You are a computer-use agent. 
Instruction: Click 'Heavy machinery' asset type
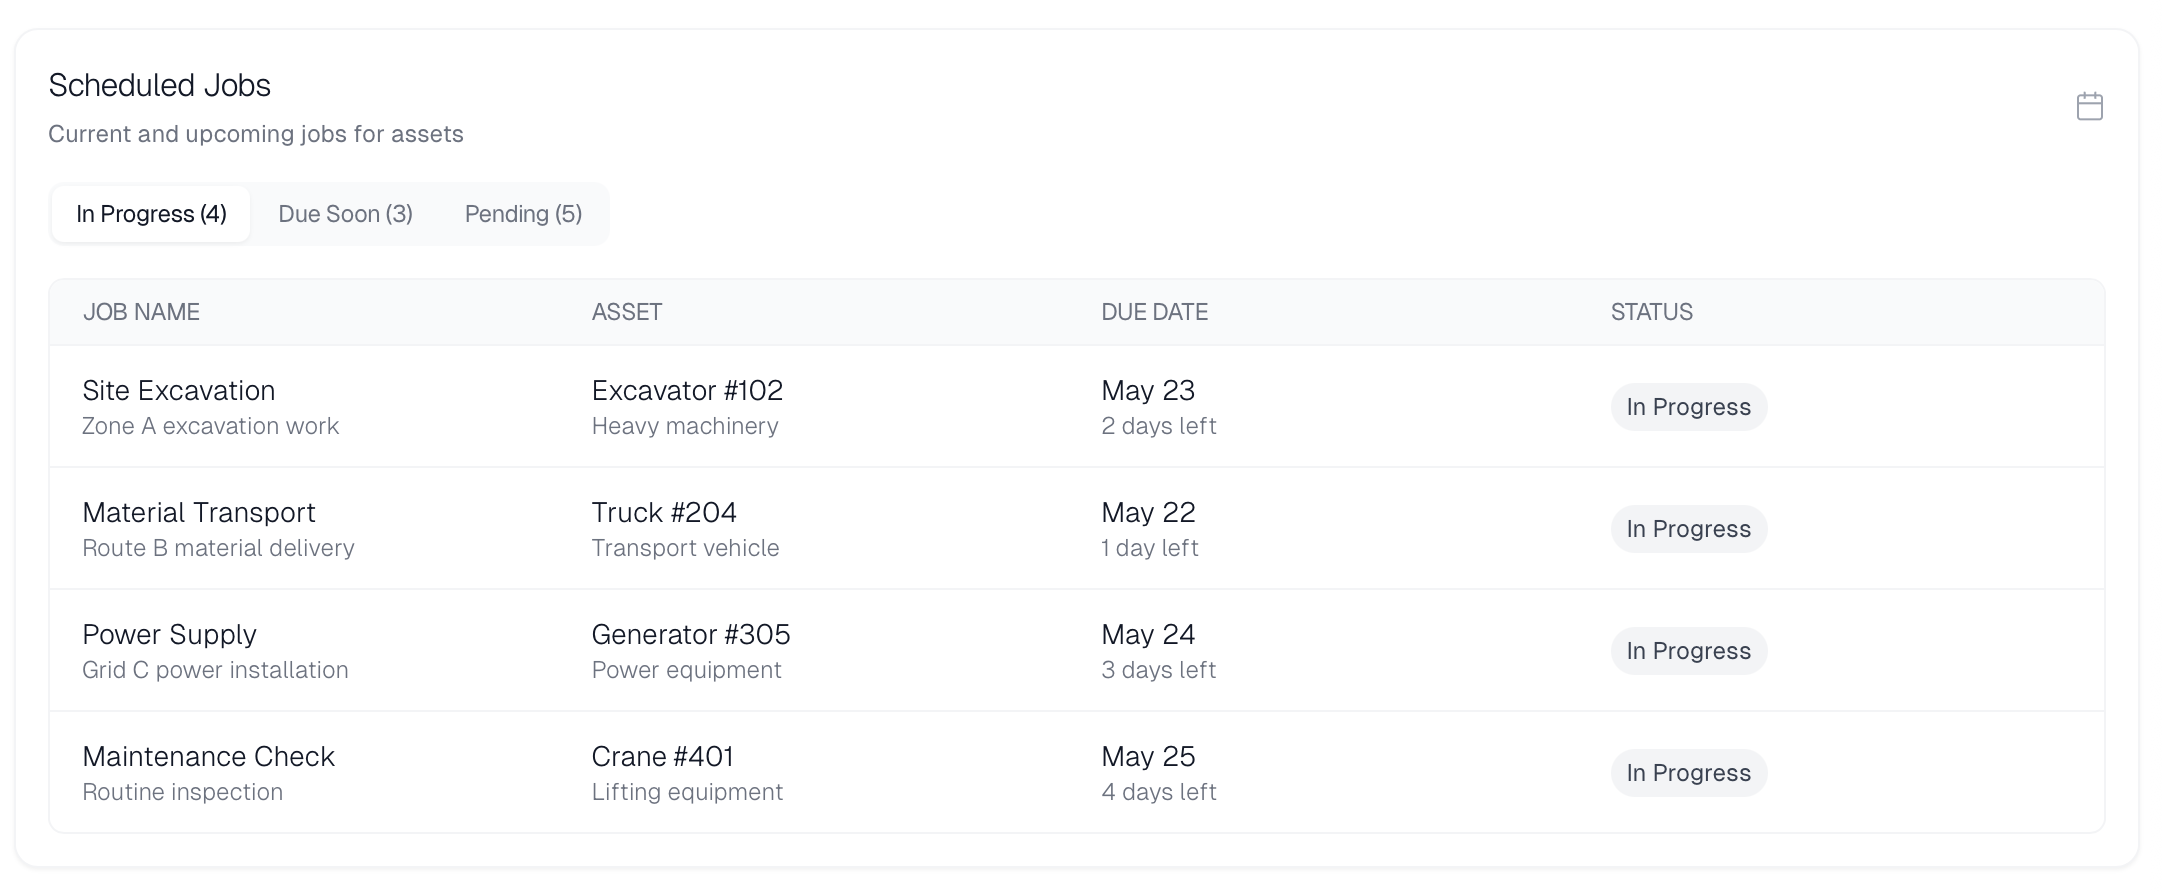click(x=685, y=426)
